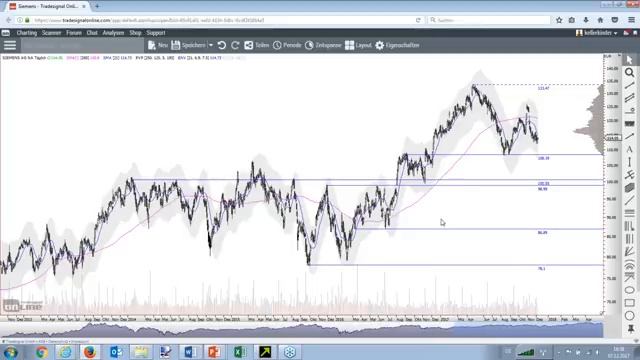
Task: Select the filled band drawing tool
Action: (x=629, y=124)
